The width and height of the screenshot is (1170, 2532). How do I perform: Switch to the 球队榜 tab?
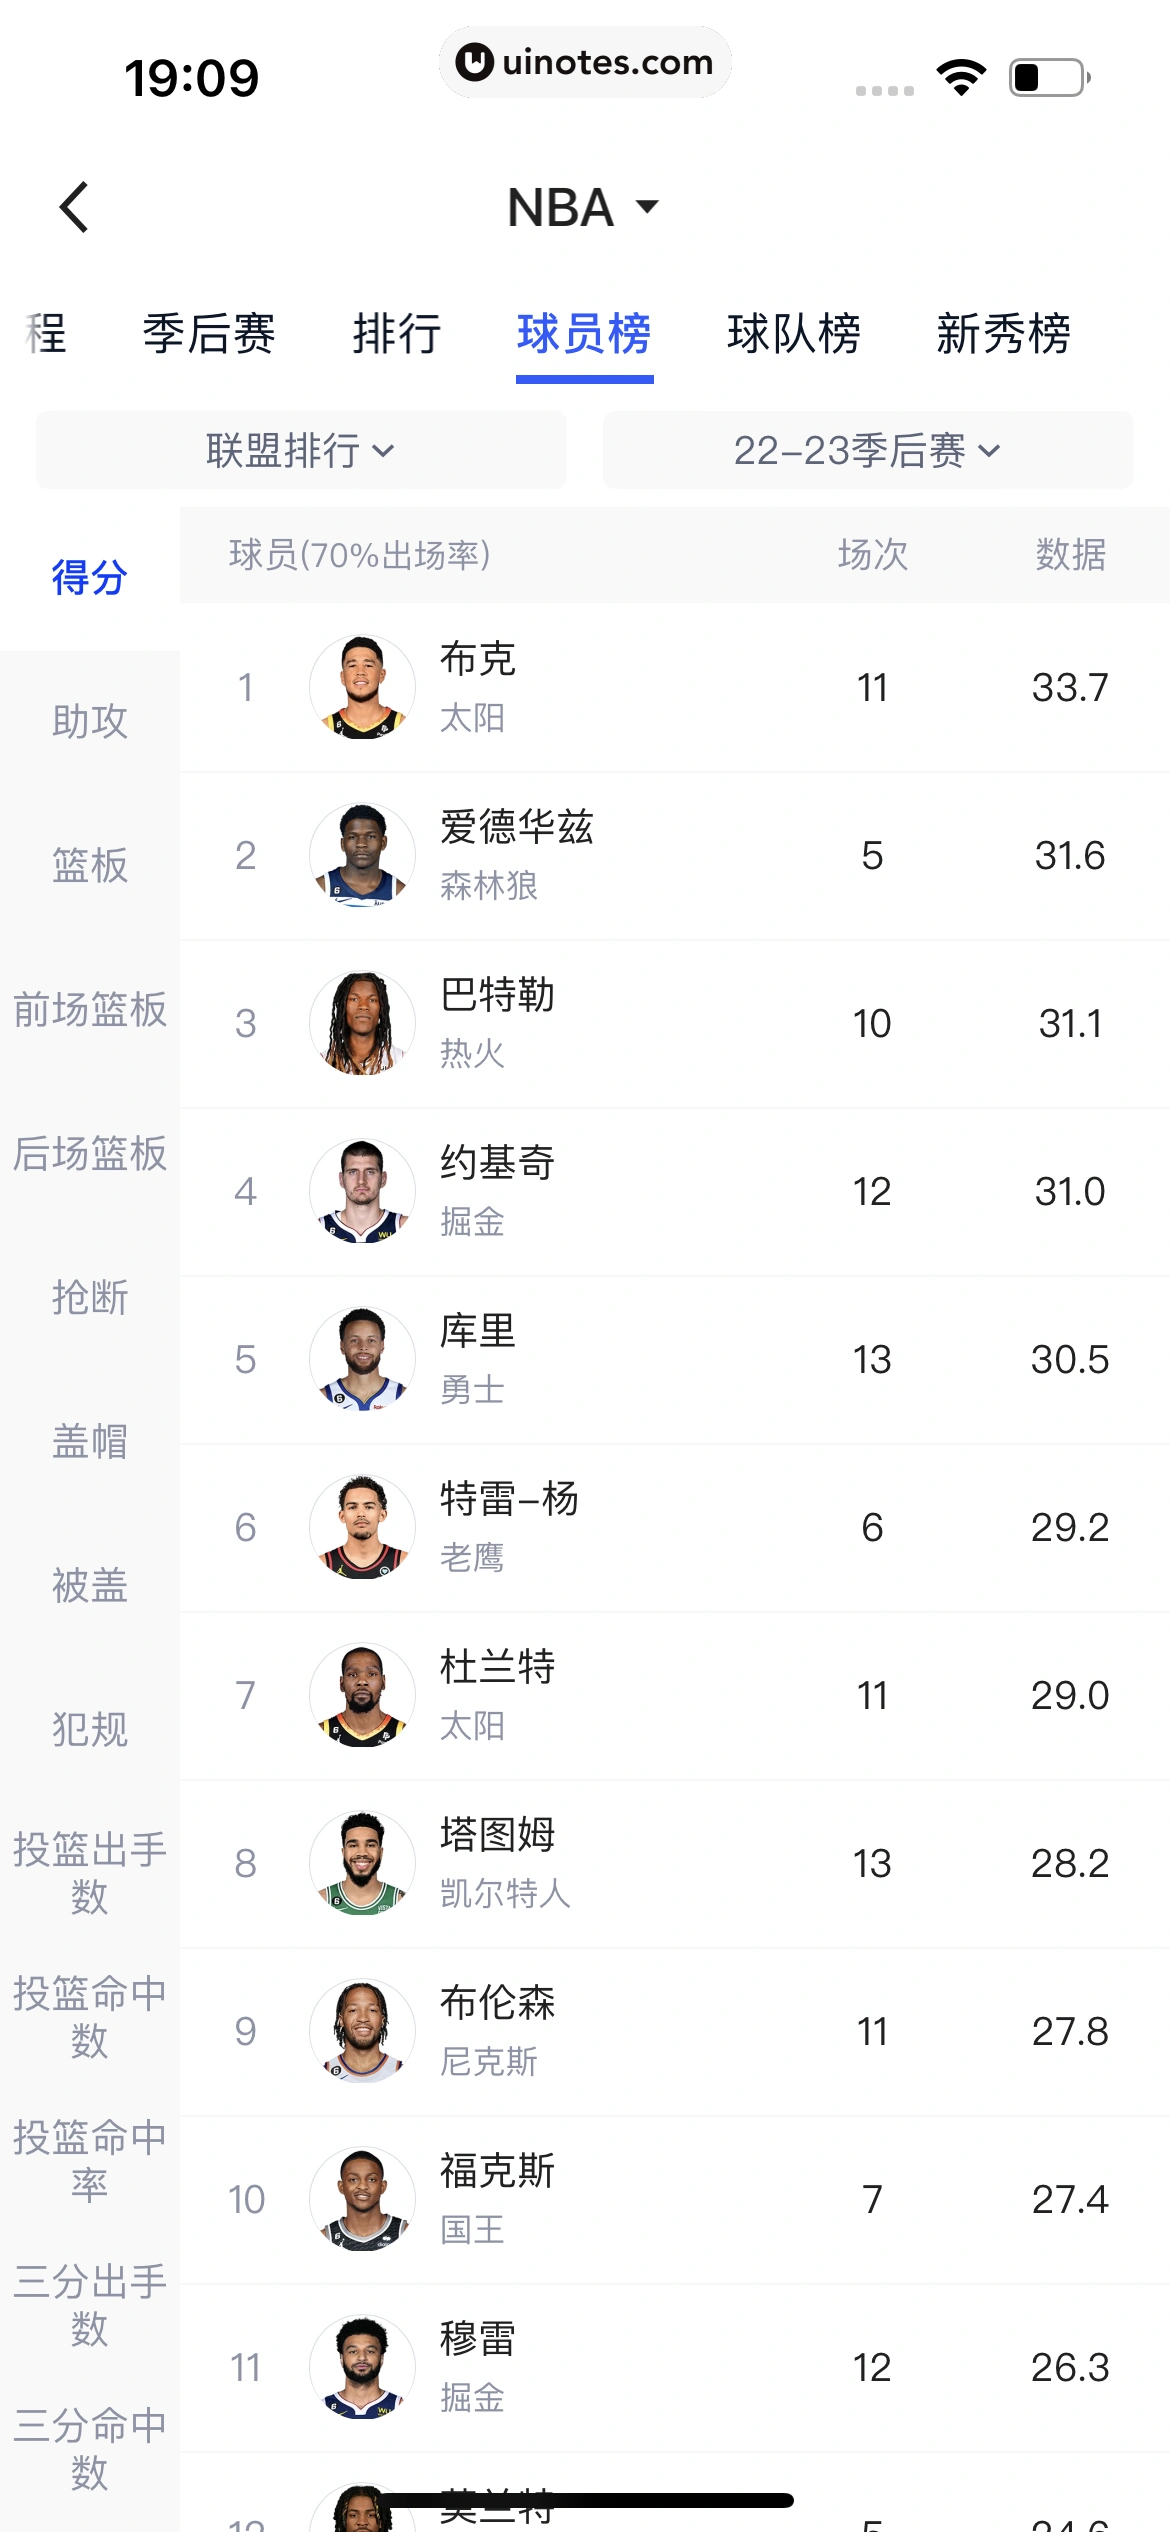[794, 333]
